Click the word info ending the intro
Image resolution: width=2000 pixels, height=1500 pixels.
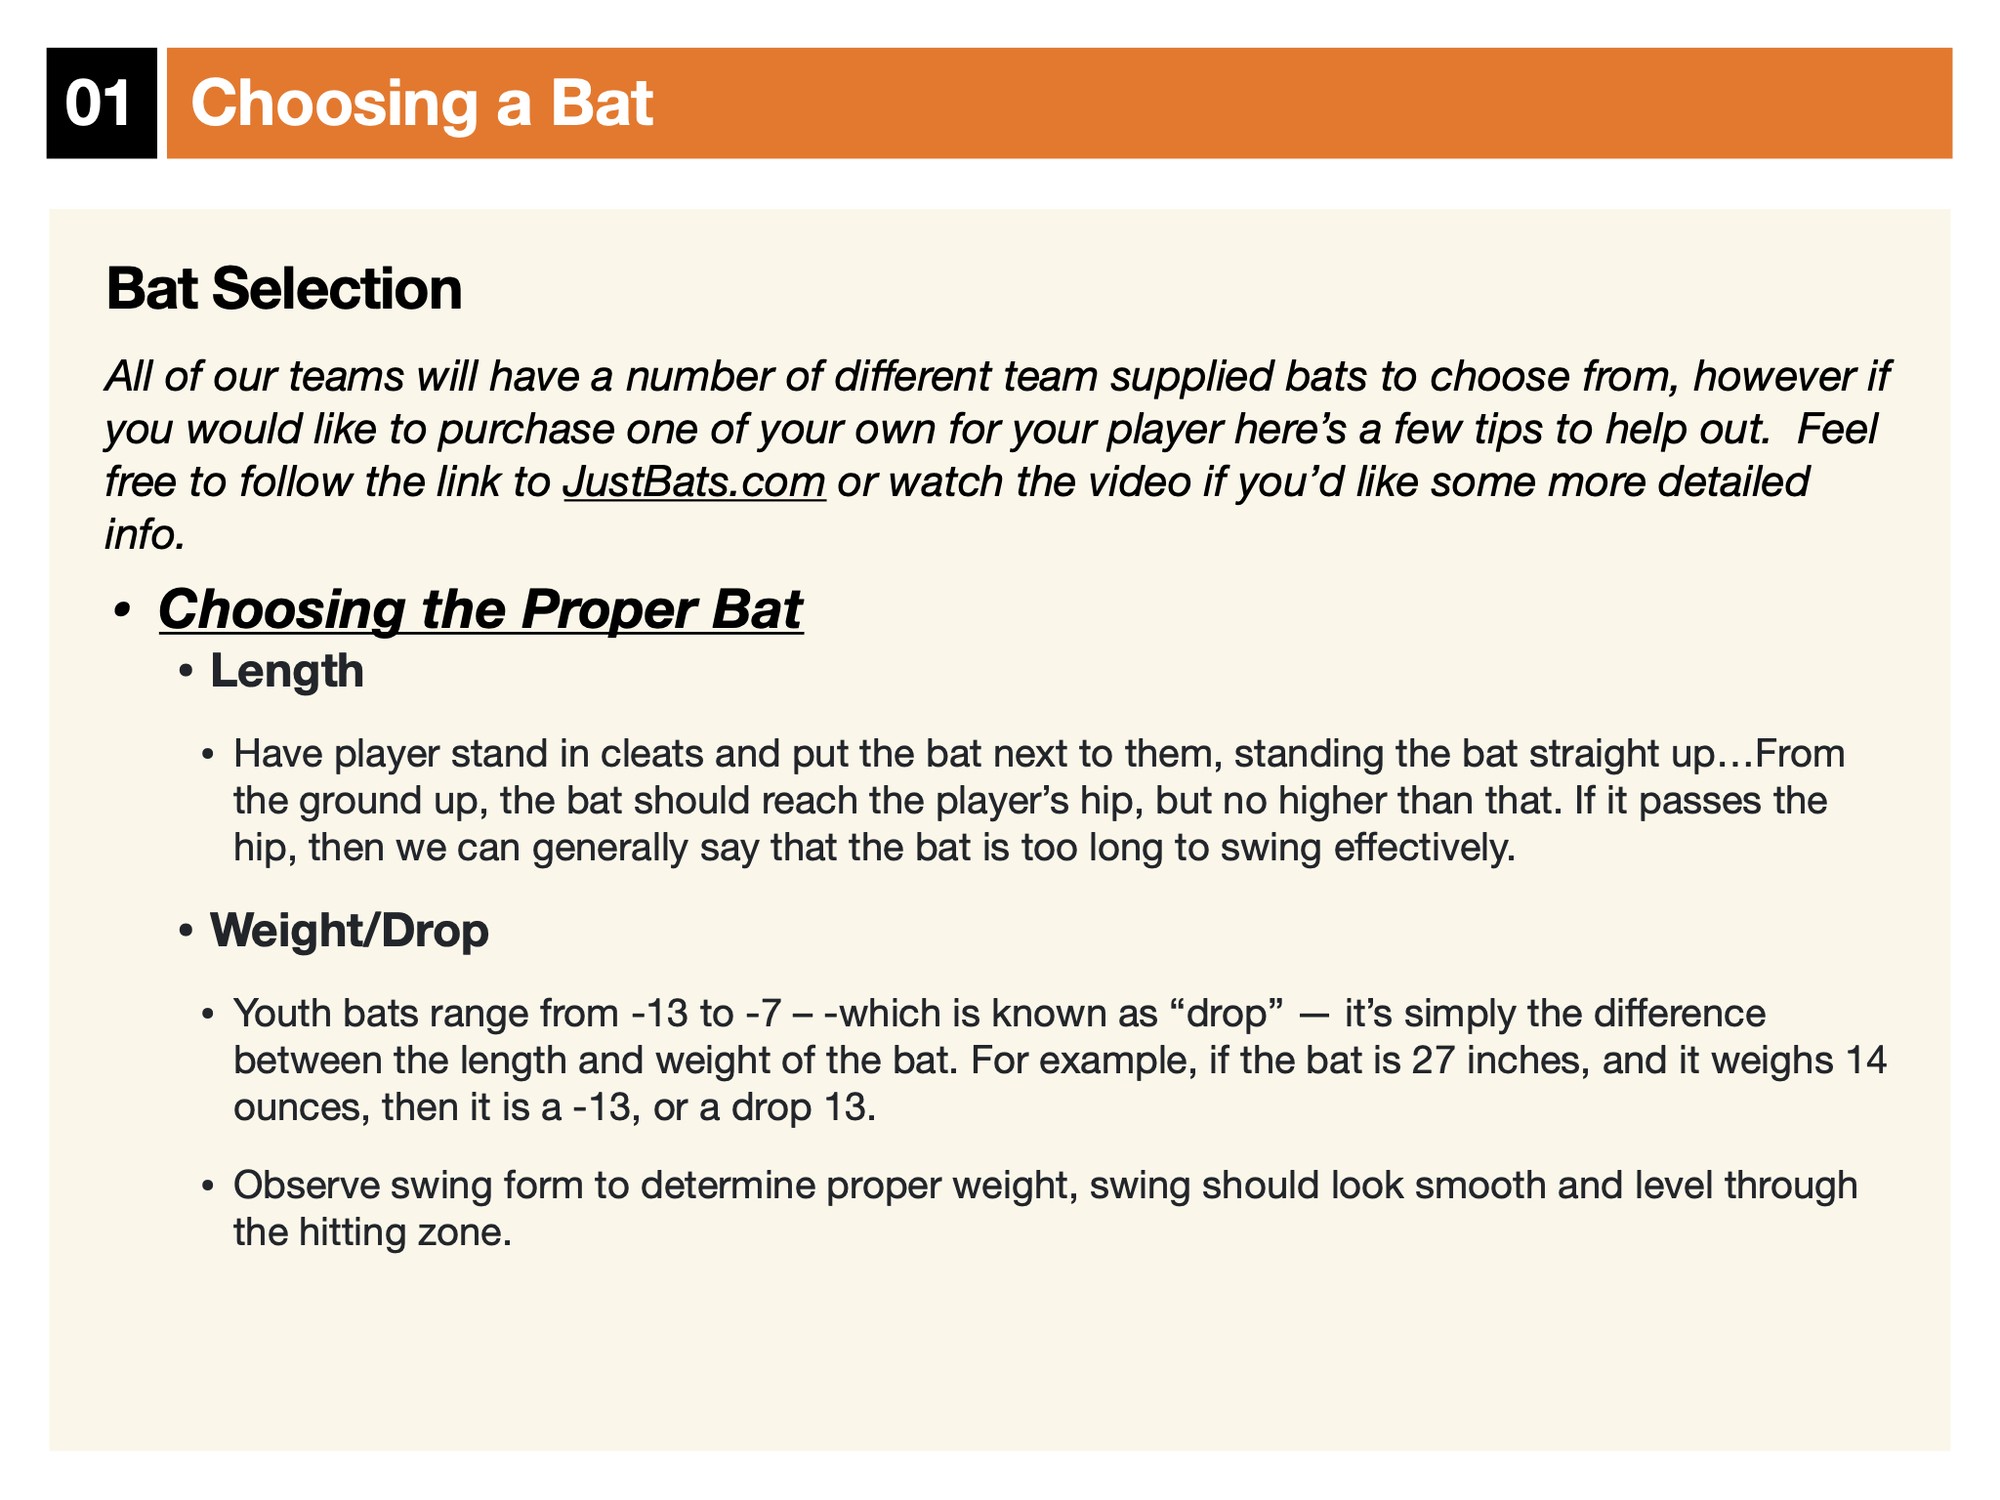145,535
